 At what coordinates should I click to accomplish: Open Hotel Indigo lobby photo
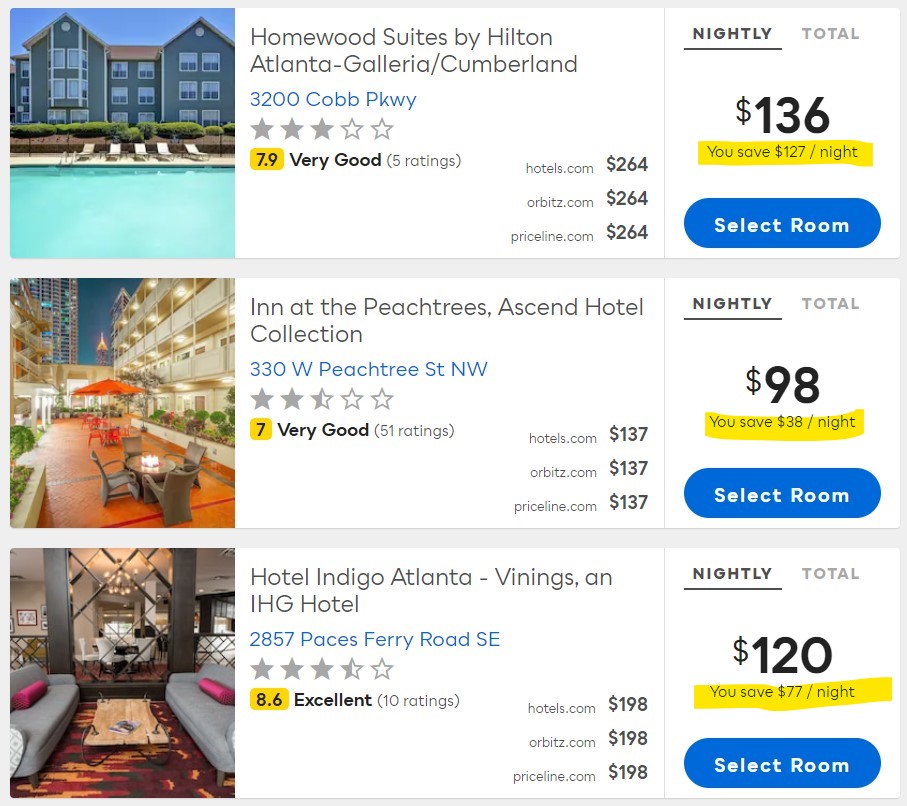coord(122,673)
